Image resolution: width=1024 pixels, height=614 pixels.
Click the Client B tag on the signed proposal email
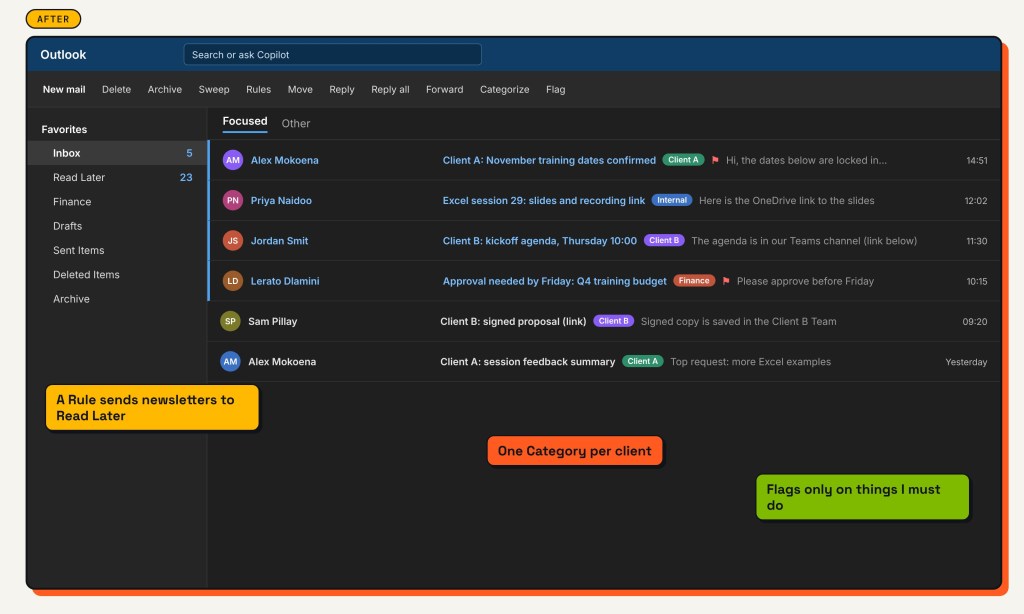(613, 321)
